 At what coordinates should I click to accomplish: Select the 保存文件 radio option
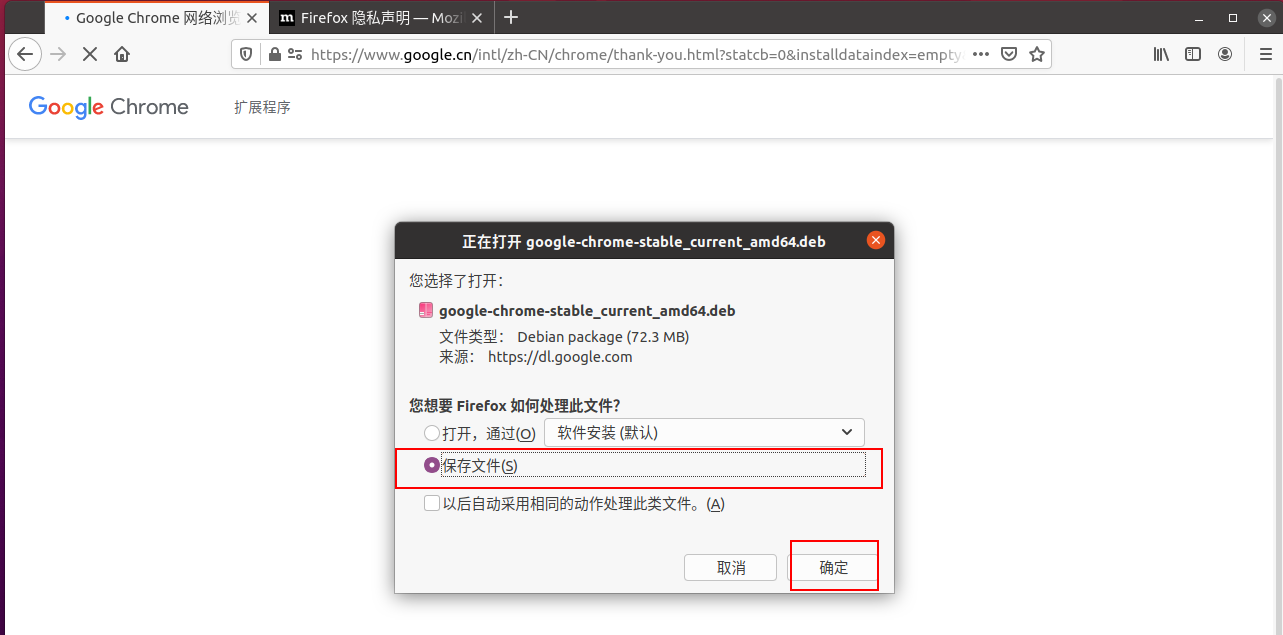tap(432, 465)
